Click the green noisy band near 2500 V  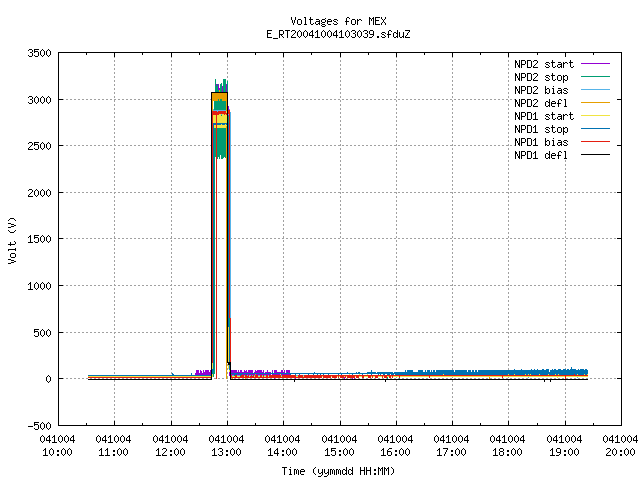click(x=221, y=143)
